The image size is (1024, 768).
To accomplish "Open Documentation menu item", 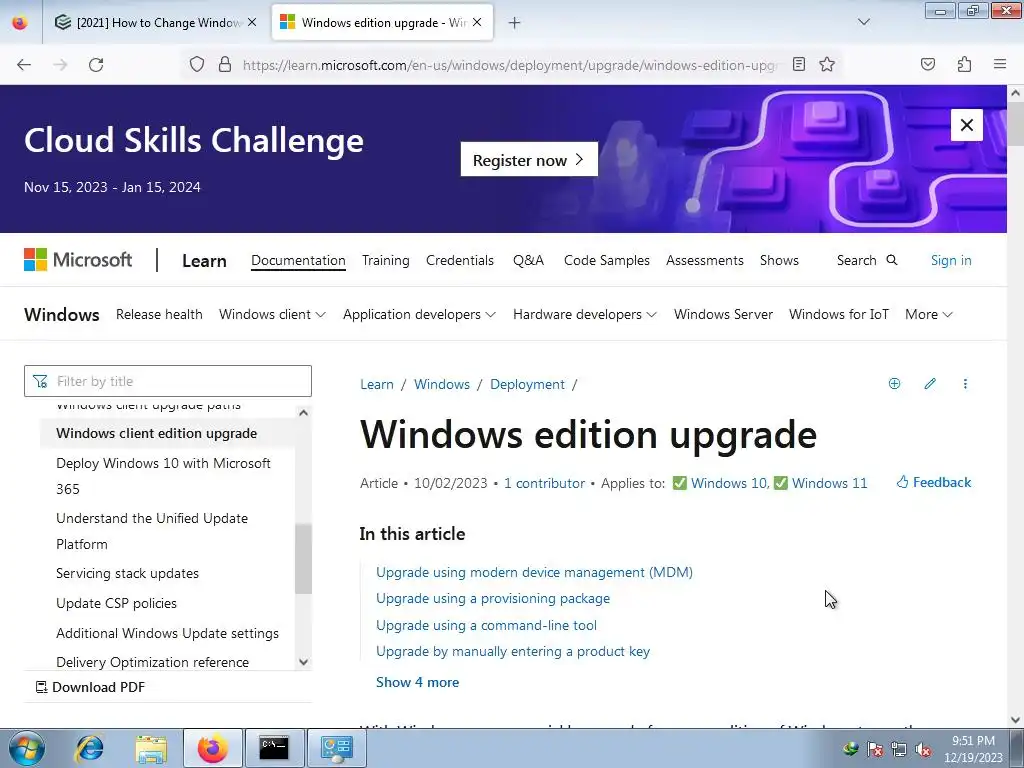I will point(298,261).
